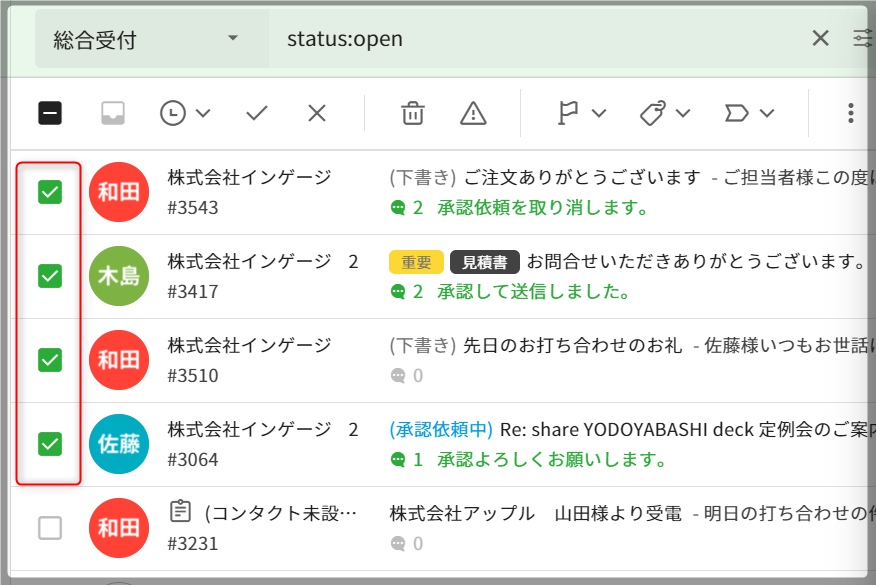Open the 先日のお打ち合わせのお礼 draft message

570,345
